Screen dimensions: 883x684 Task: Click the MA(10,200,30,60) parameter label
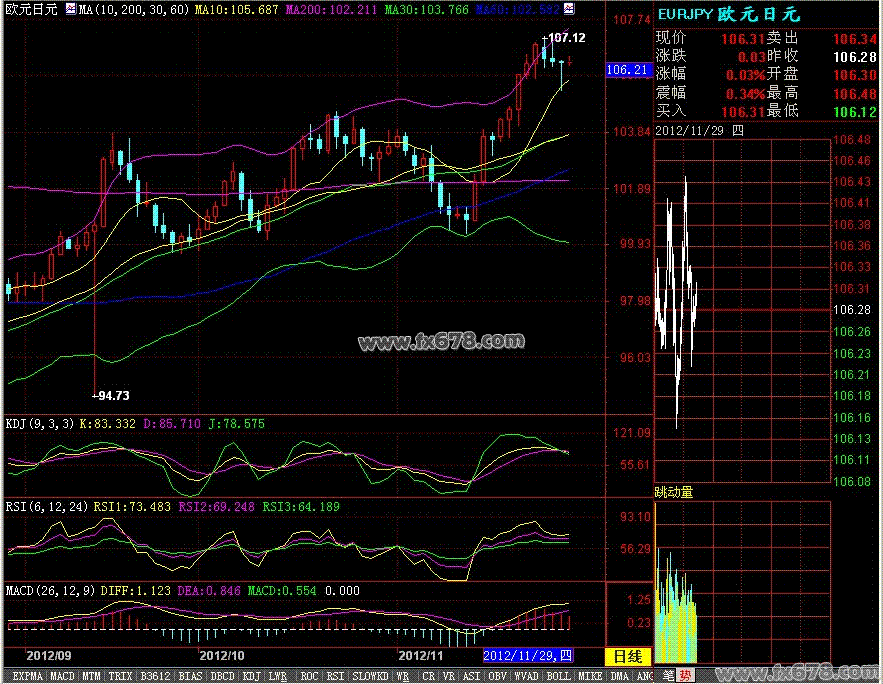pyautogui.click(x=135, y=10)
